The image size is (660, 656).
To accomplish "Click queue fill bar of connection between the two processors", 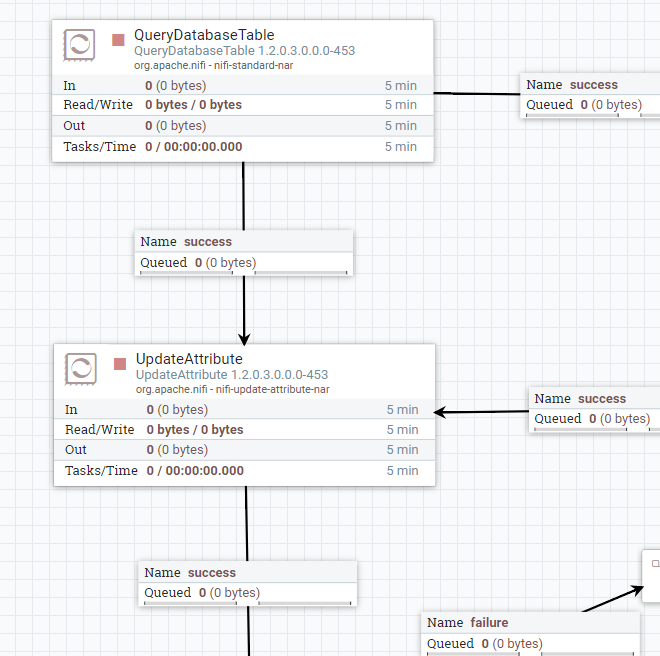I will tap(244, 273).
